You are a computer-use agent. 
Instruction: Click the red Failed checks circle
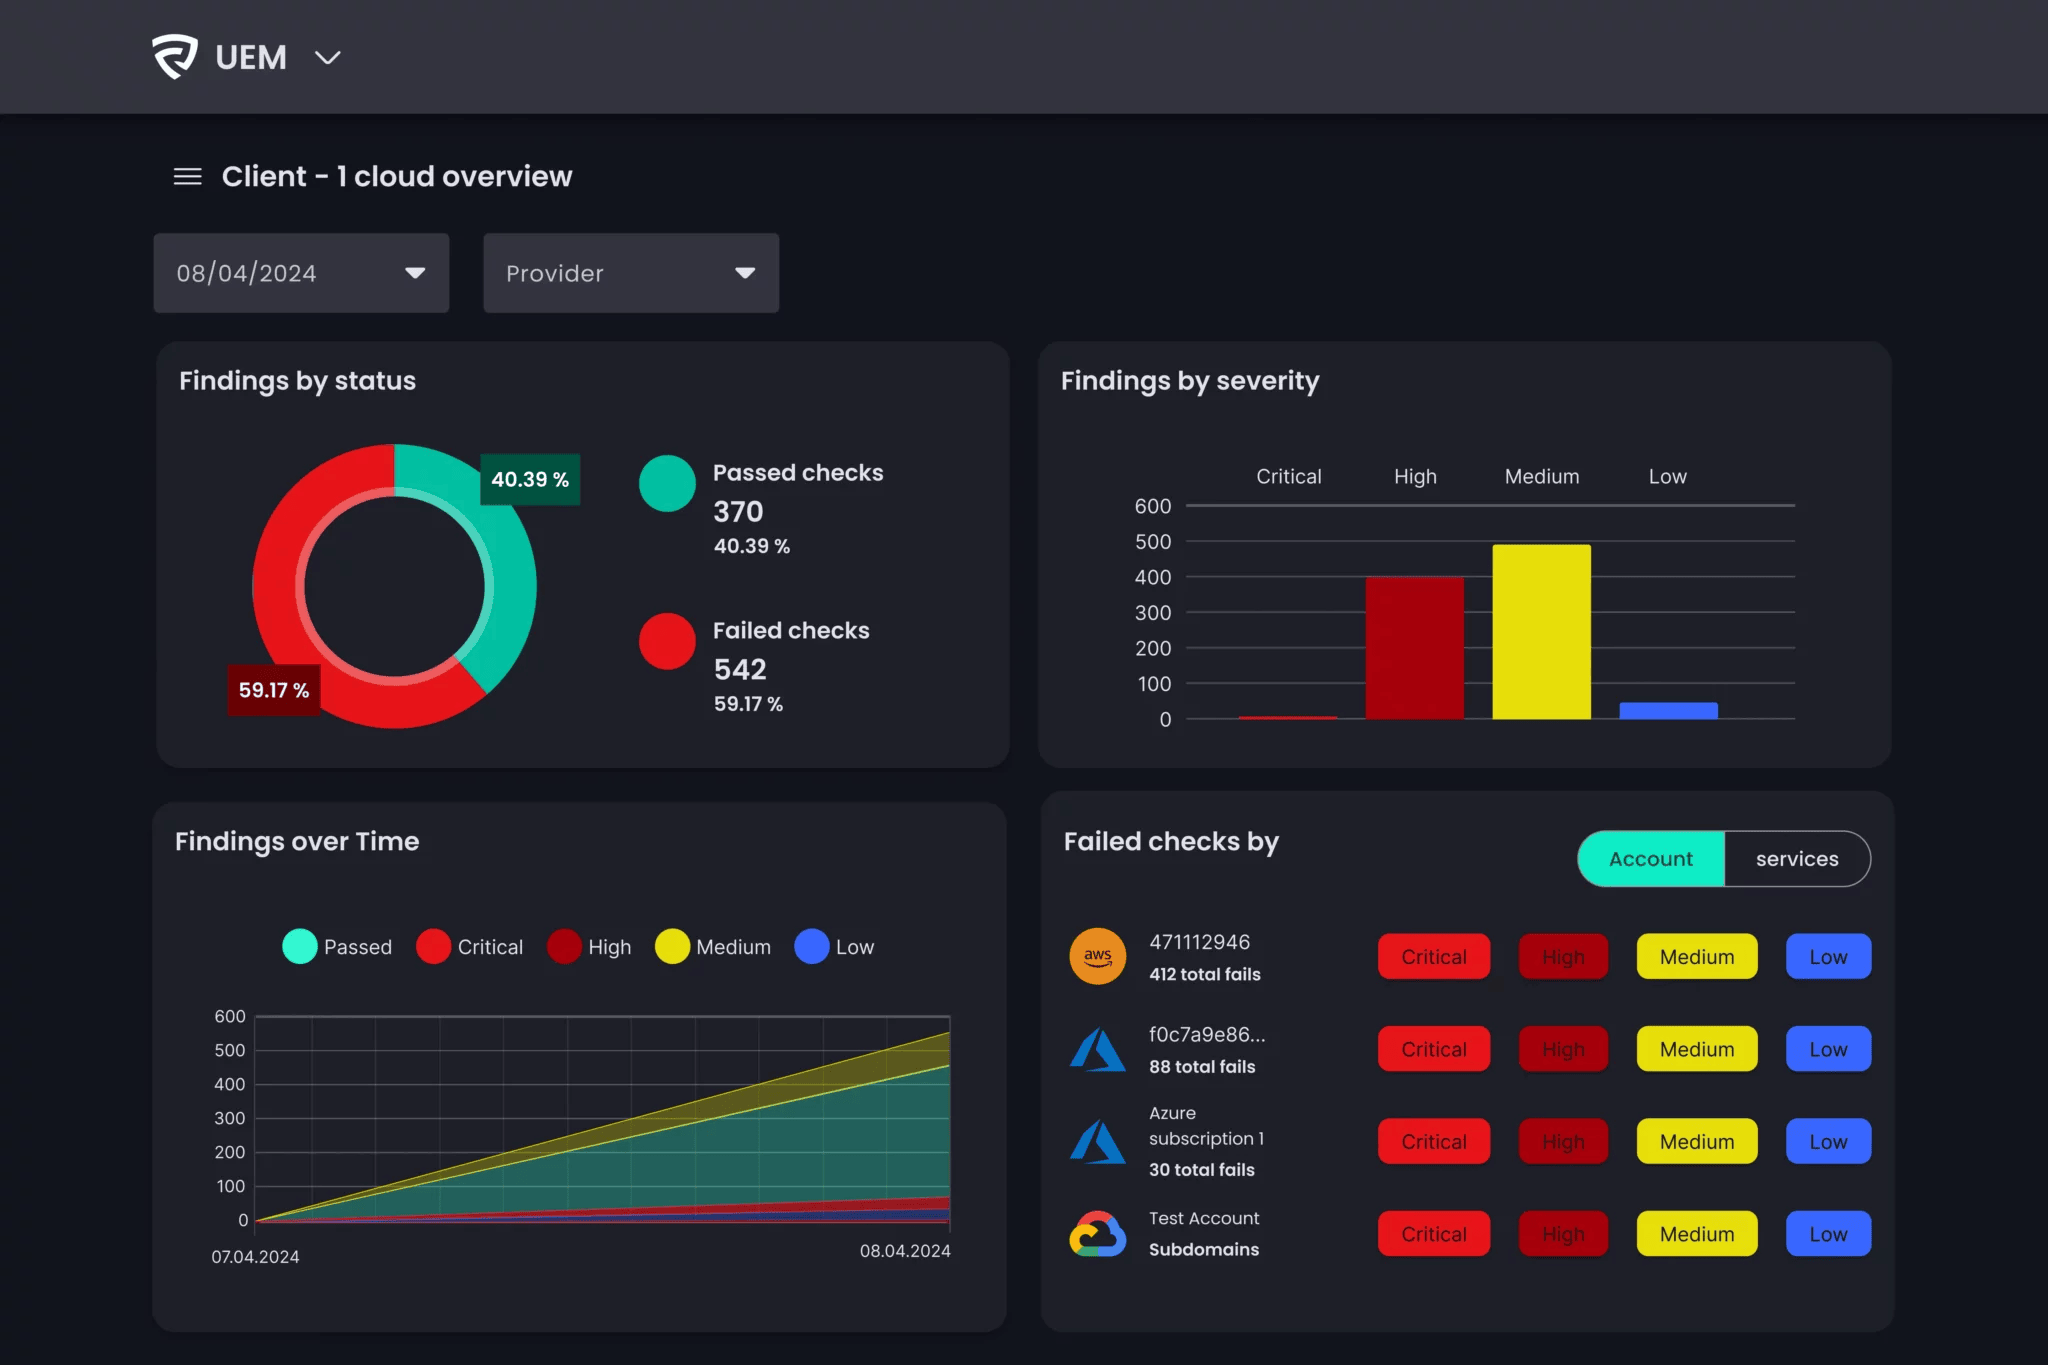coord(666,641)
